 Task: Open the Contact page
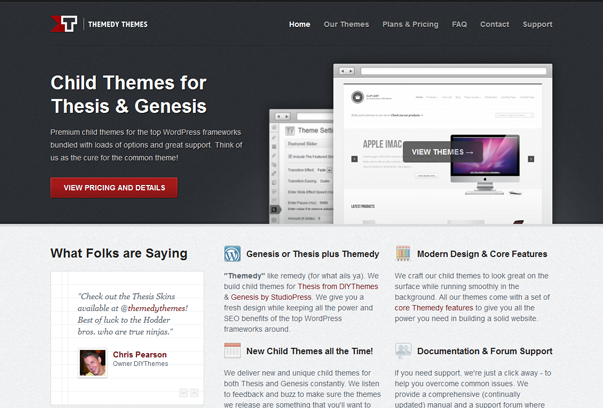(494, 24)
